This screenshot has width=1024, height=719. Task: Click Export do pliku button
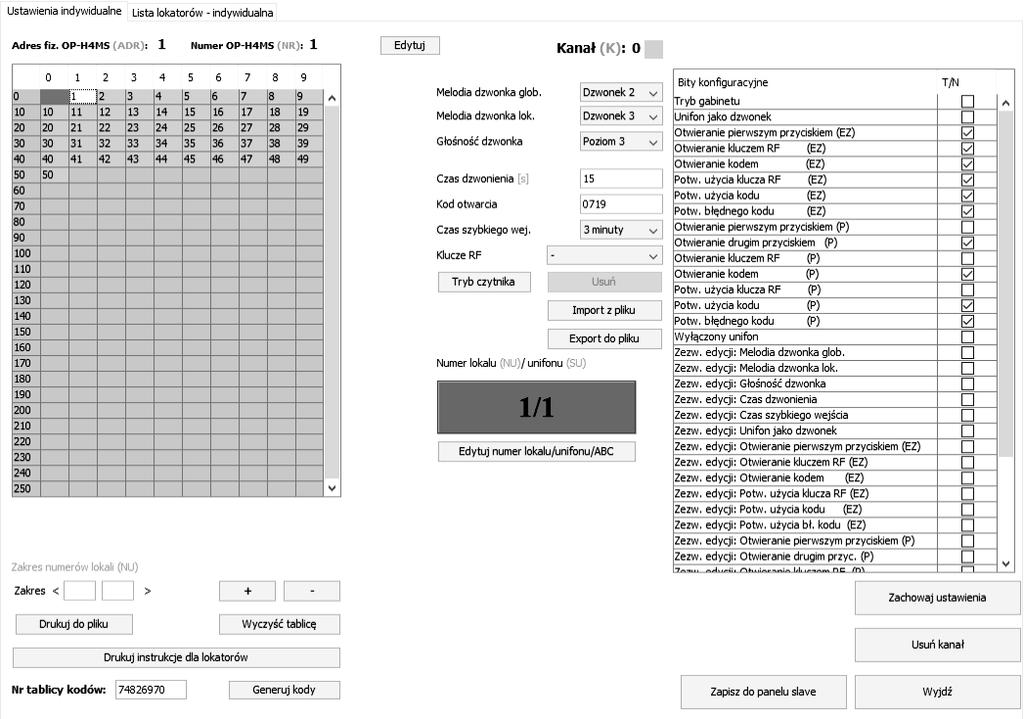pos(604,338)
